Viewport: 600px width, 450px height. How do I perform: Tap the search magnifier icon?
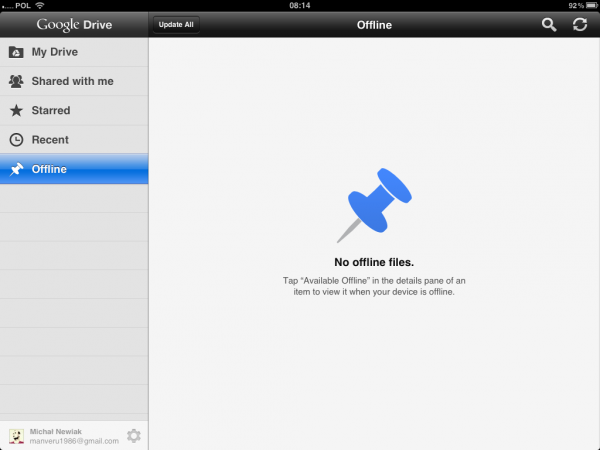click(549, 24)
